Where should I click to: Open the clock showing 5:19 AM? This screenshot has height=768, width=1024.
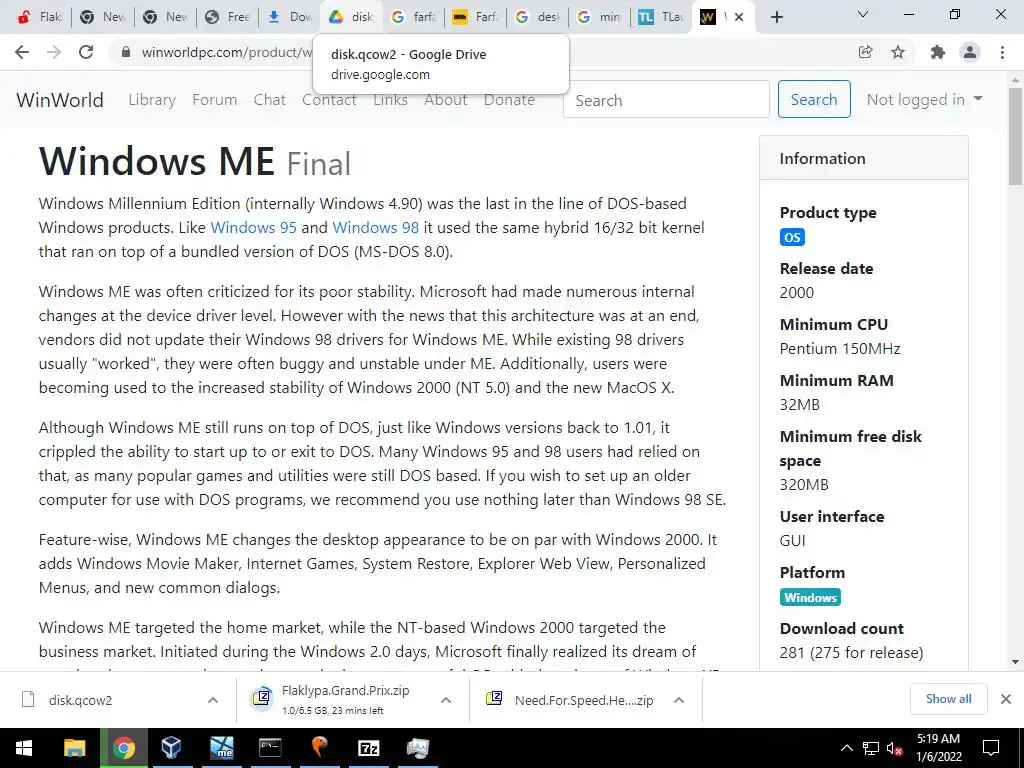coord(939,748)
